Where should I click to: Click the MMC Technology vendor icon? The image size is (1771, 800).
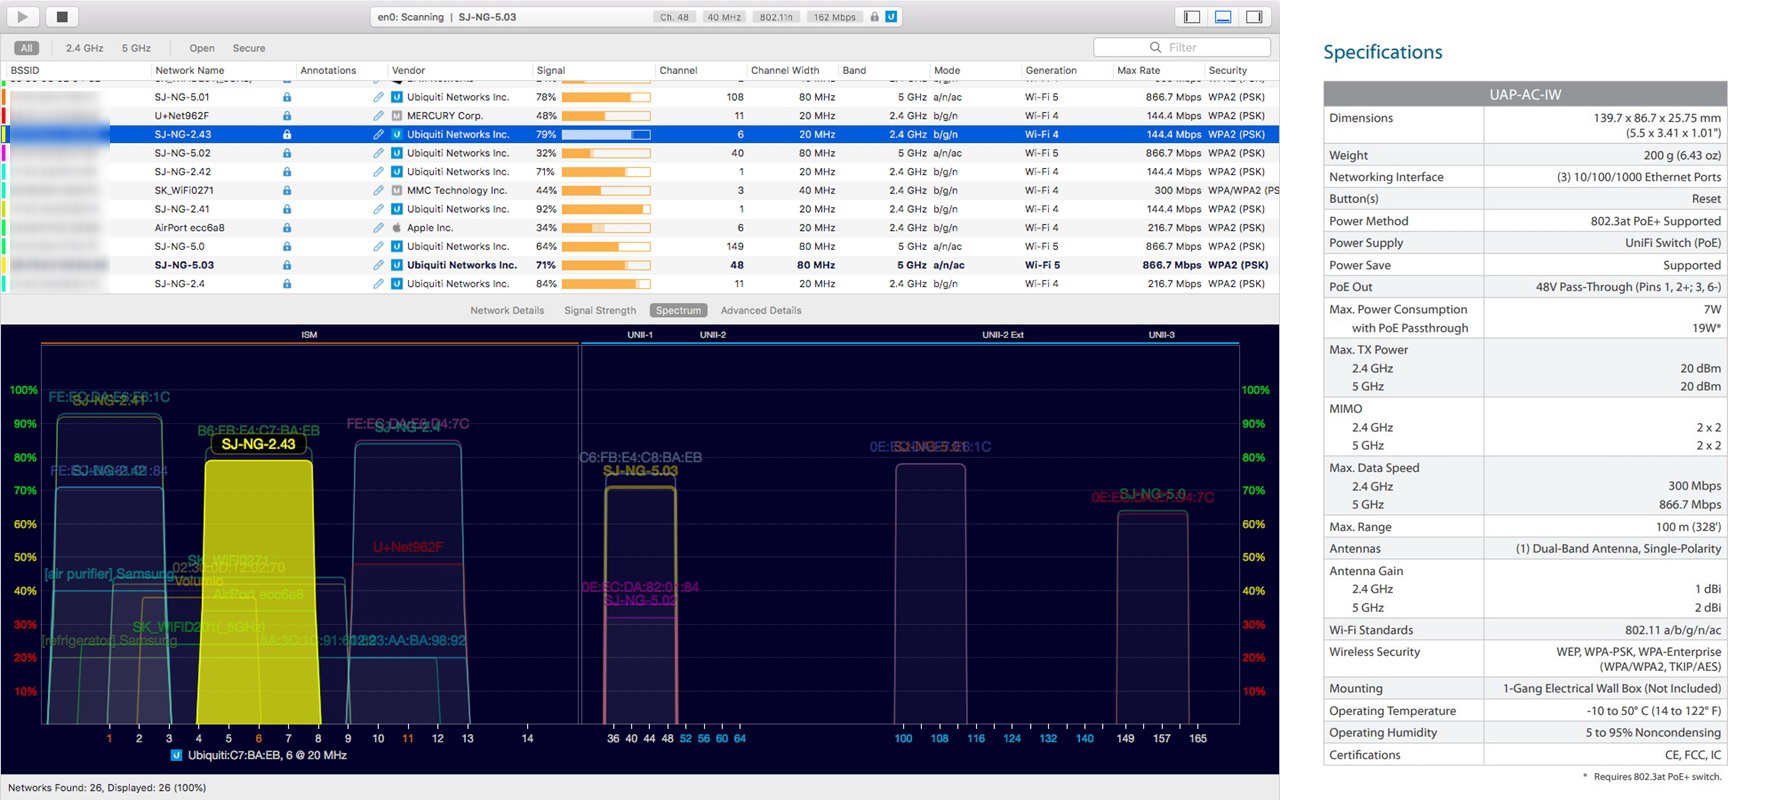(397, 190)
